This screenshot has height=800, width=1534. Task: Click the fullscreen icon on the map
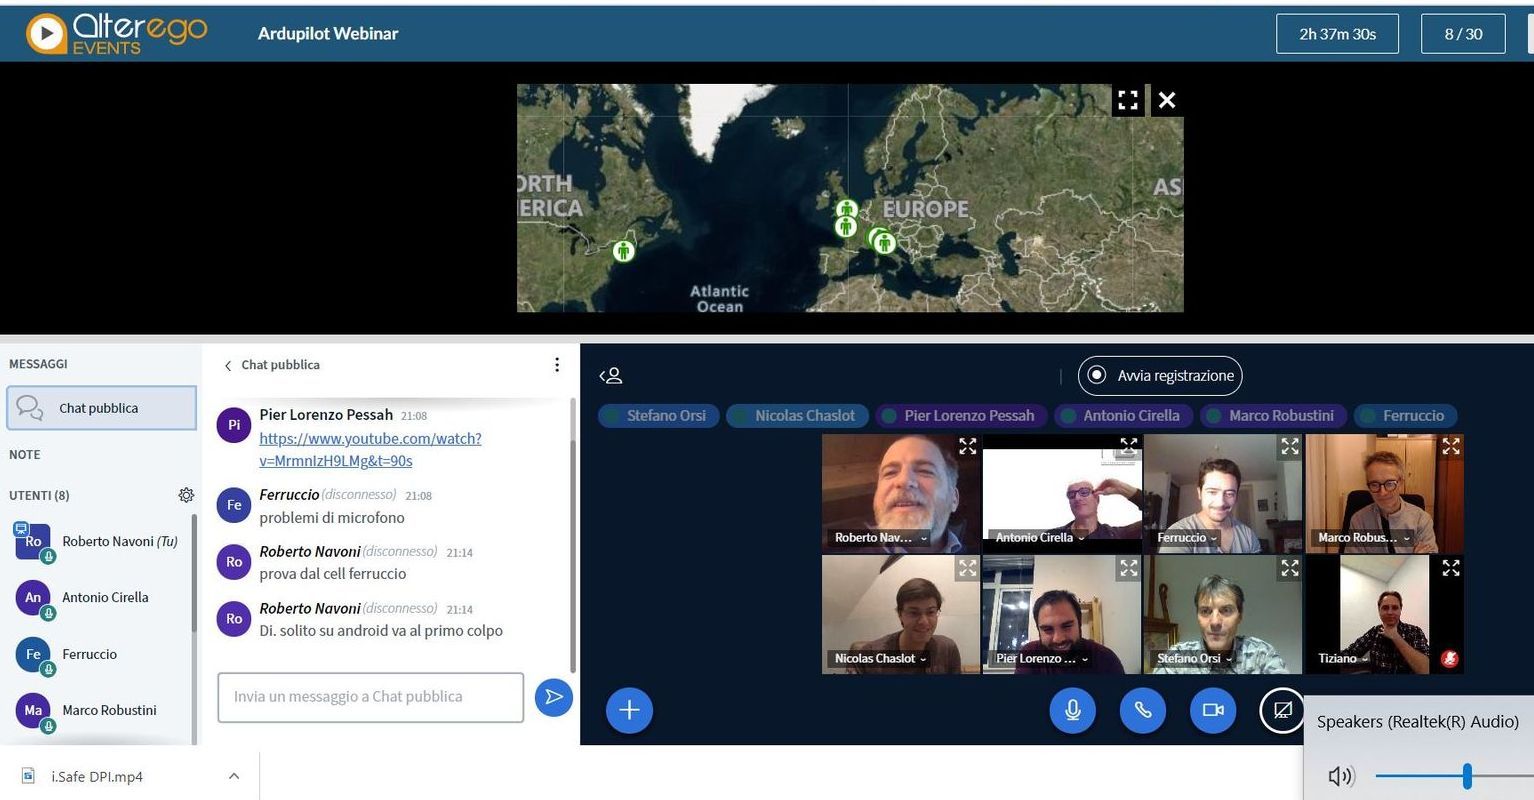click(1128, 100)
